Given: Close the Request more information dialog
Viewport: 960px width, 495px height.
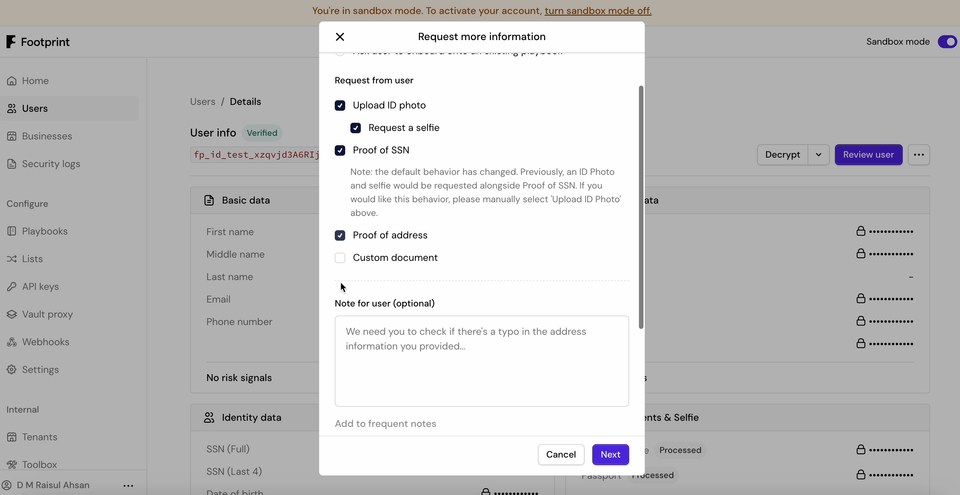Looking at the screenshot, I should (x=340, y=37).
